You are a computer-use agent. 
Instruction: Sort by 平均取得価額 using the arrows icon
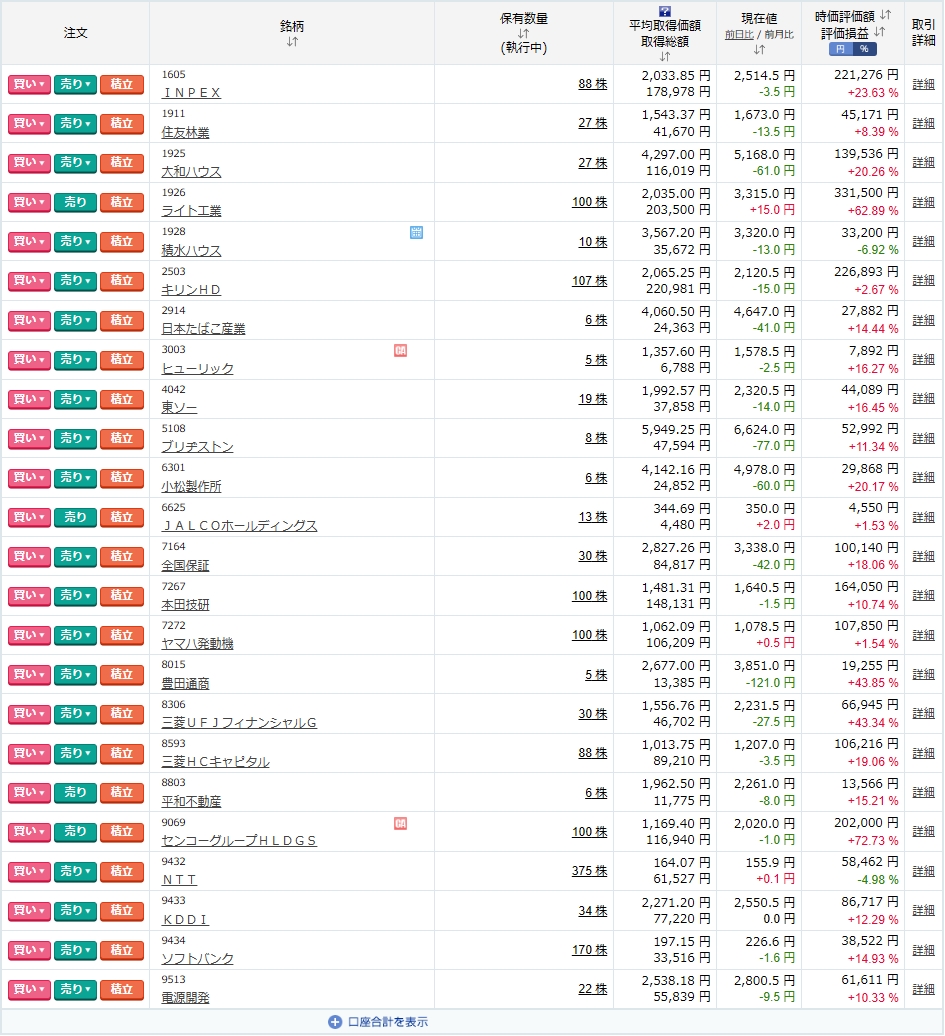point(665,57)
